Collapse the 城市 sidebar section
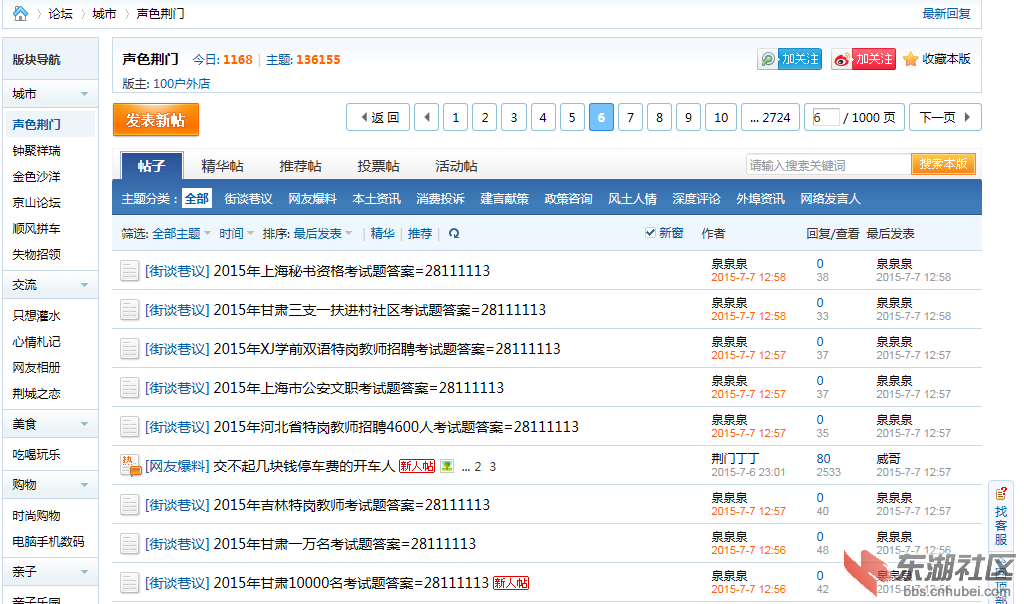The image size is (1024, 604). (84, 94)
